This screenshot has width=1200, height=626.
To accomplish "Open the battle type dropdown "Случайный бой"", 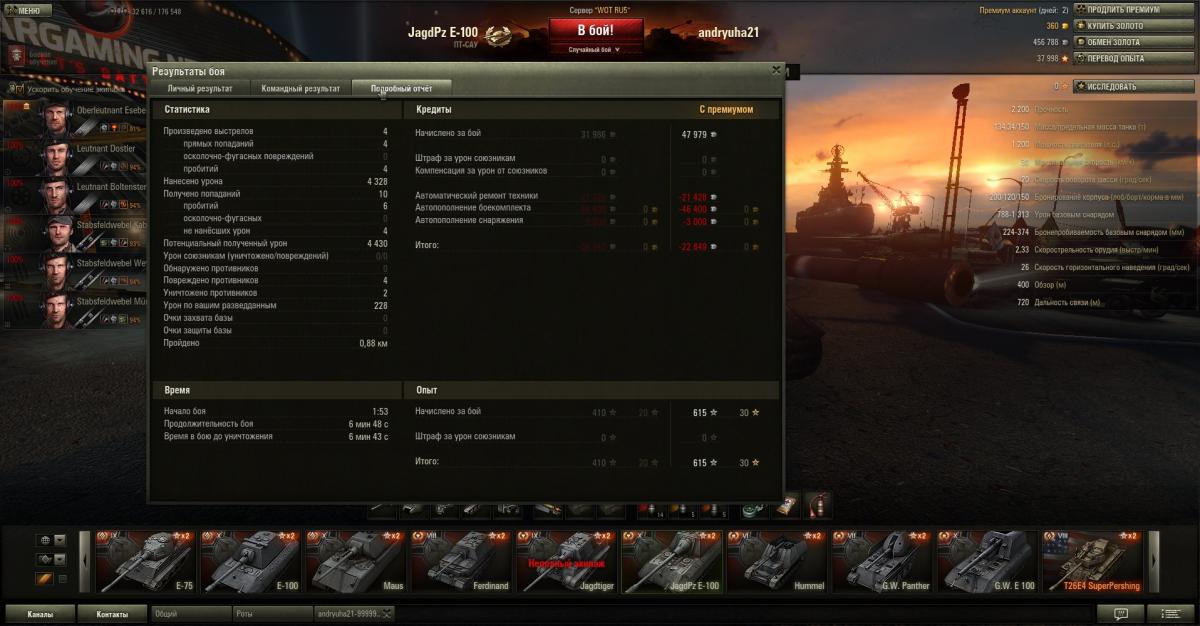I will click(594, 49).
